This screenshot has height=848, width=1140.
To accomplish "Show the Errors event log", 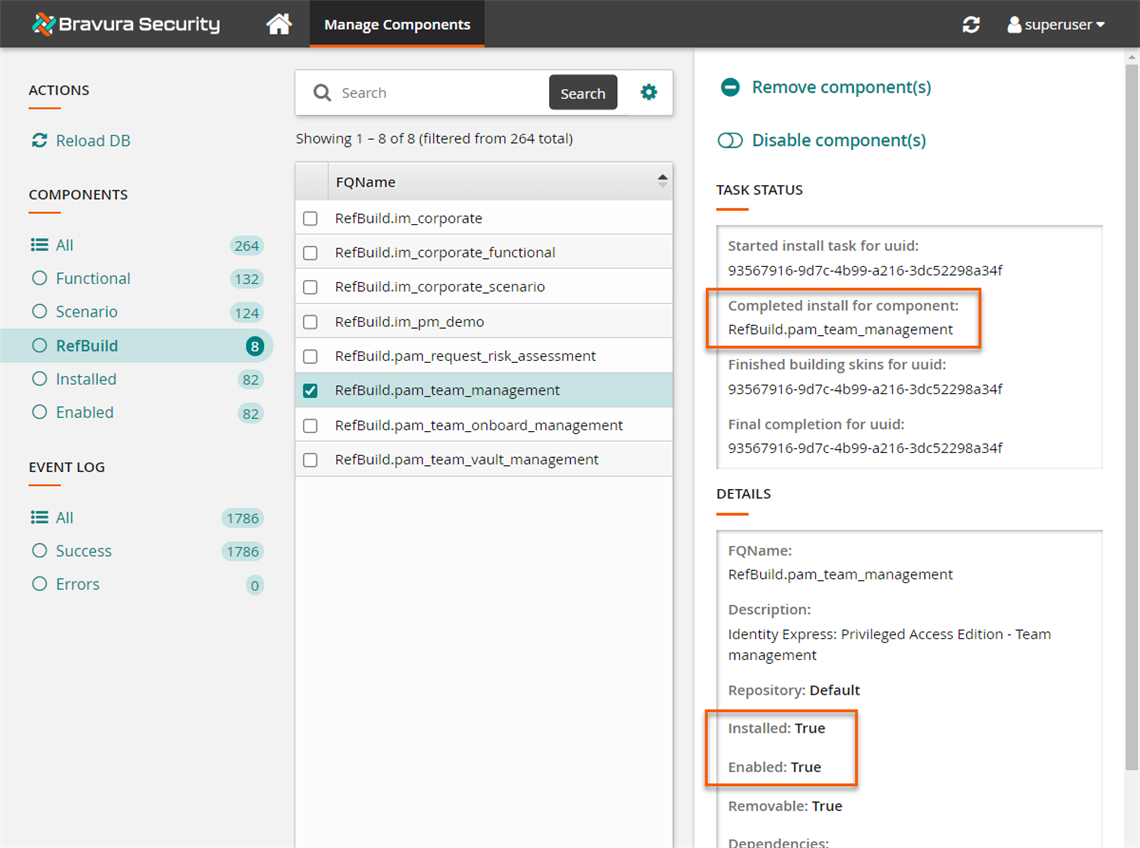I will [77, 584].
